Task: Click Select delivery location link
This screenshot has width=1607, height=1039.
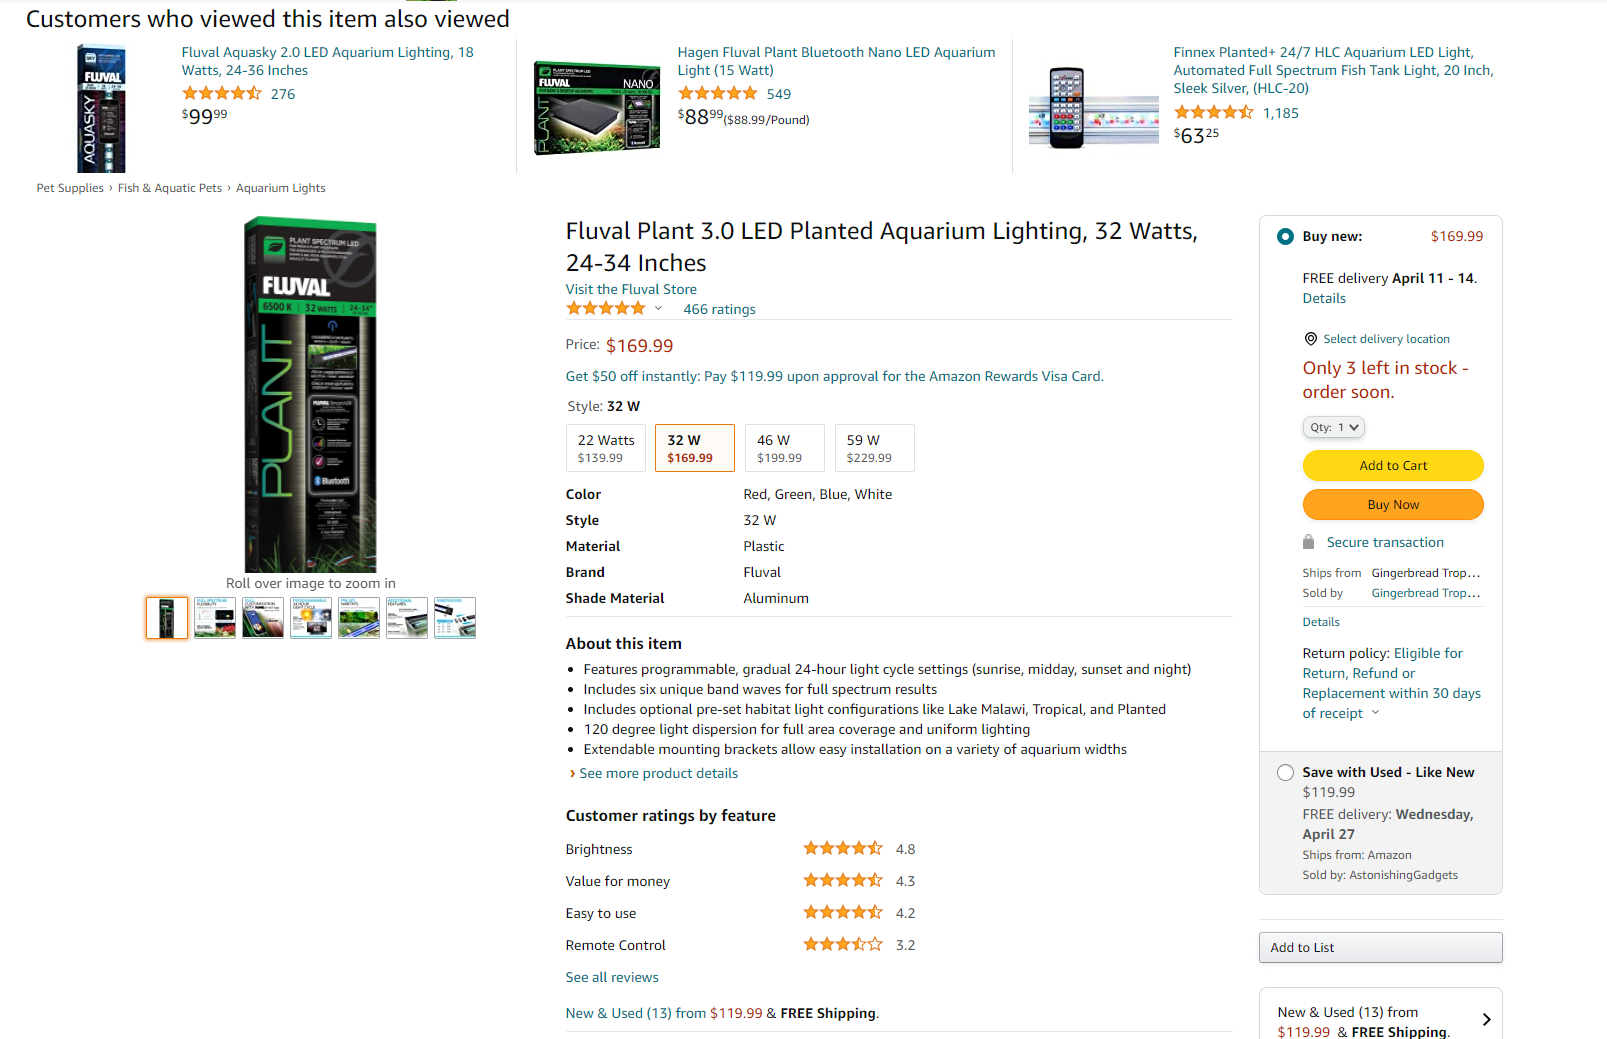Action: pos(1386,339)
